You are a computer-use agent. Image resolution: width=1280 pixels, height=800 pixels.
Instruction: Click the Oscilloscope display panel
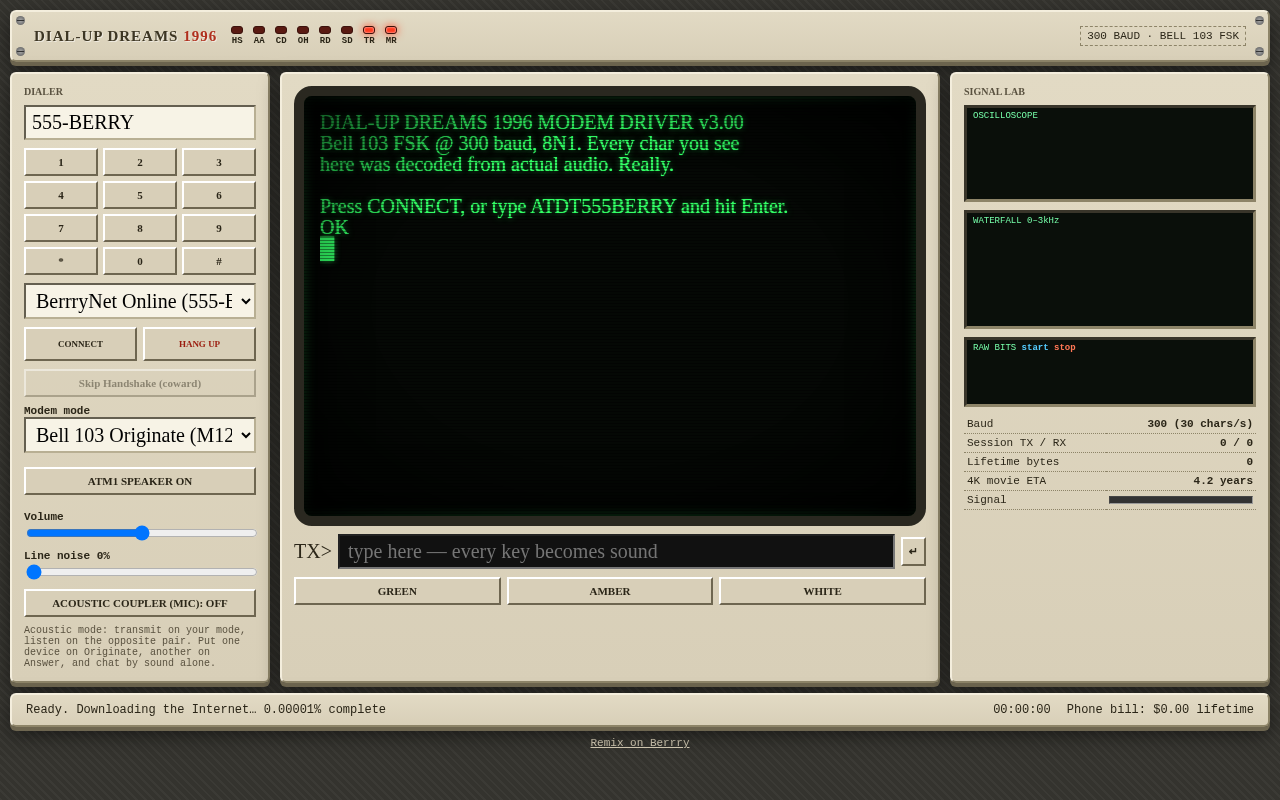click(1110, 154)
